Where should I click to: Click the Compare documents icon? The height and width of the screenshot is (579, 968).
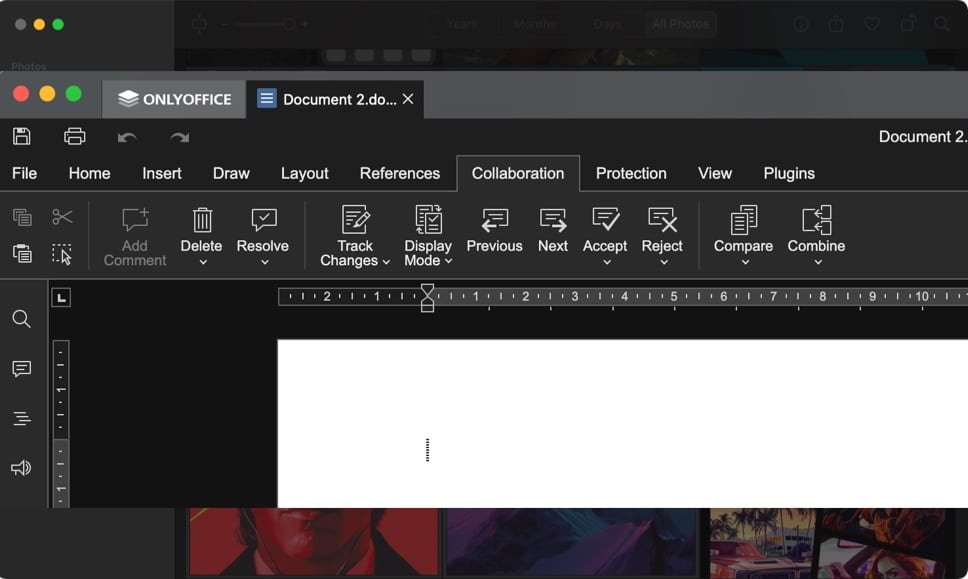pos(744,220)
